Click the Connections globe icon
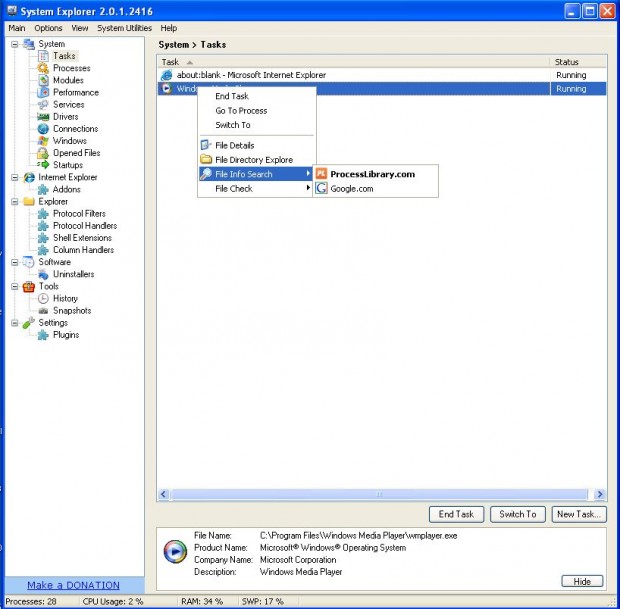 (43, 129)
